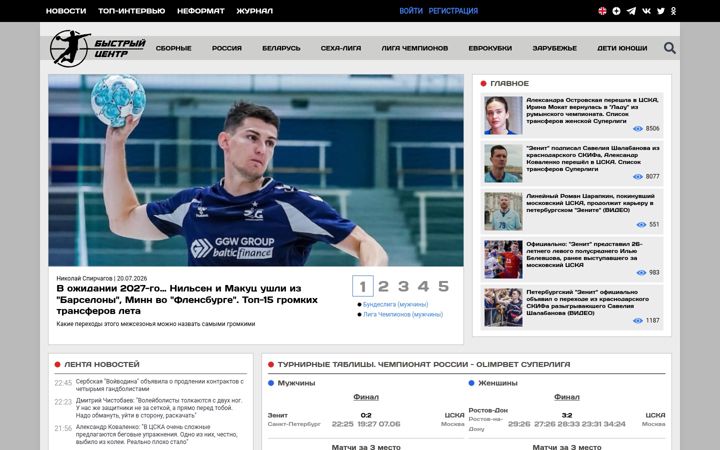Click eye views icon next to 551
Viewport: 720px width, 450px height.
[x=641, y=225]
